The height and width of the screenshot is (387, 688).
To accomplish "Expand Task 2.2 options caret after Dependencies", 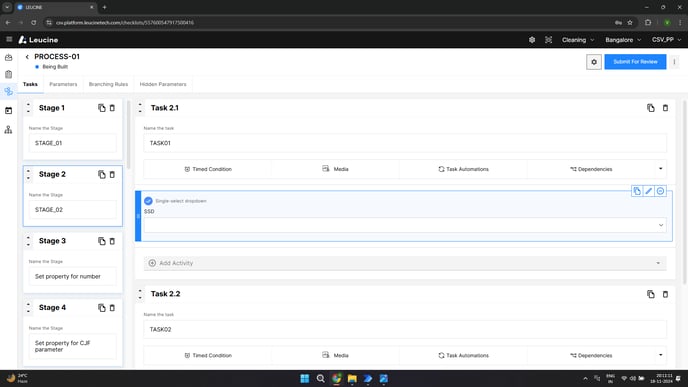I will [x=660, y=355].
